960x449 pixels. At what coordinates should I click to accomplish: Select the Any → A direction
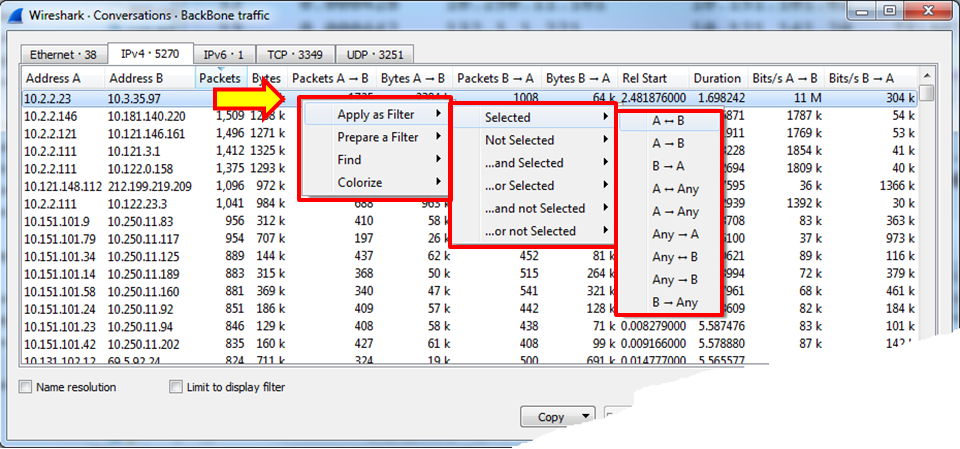(669, 234)
